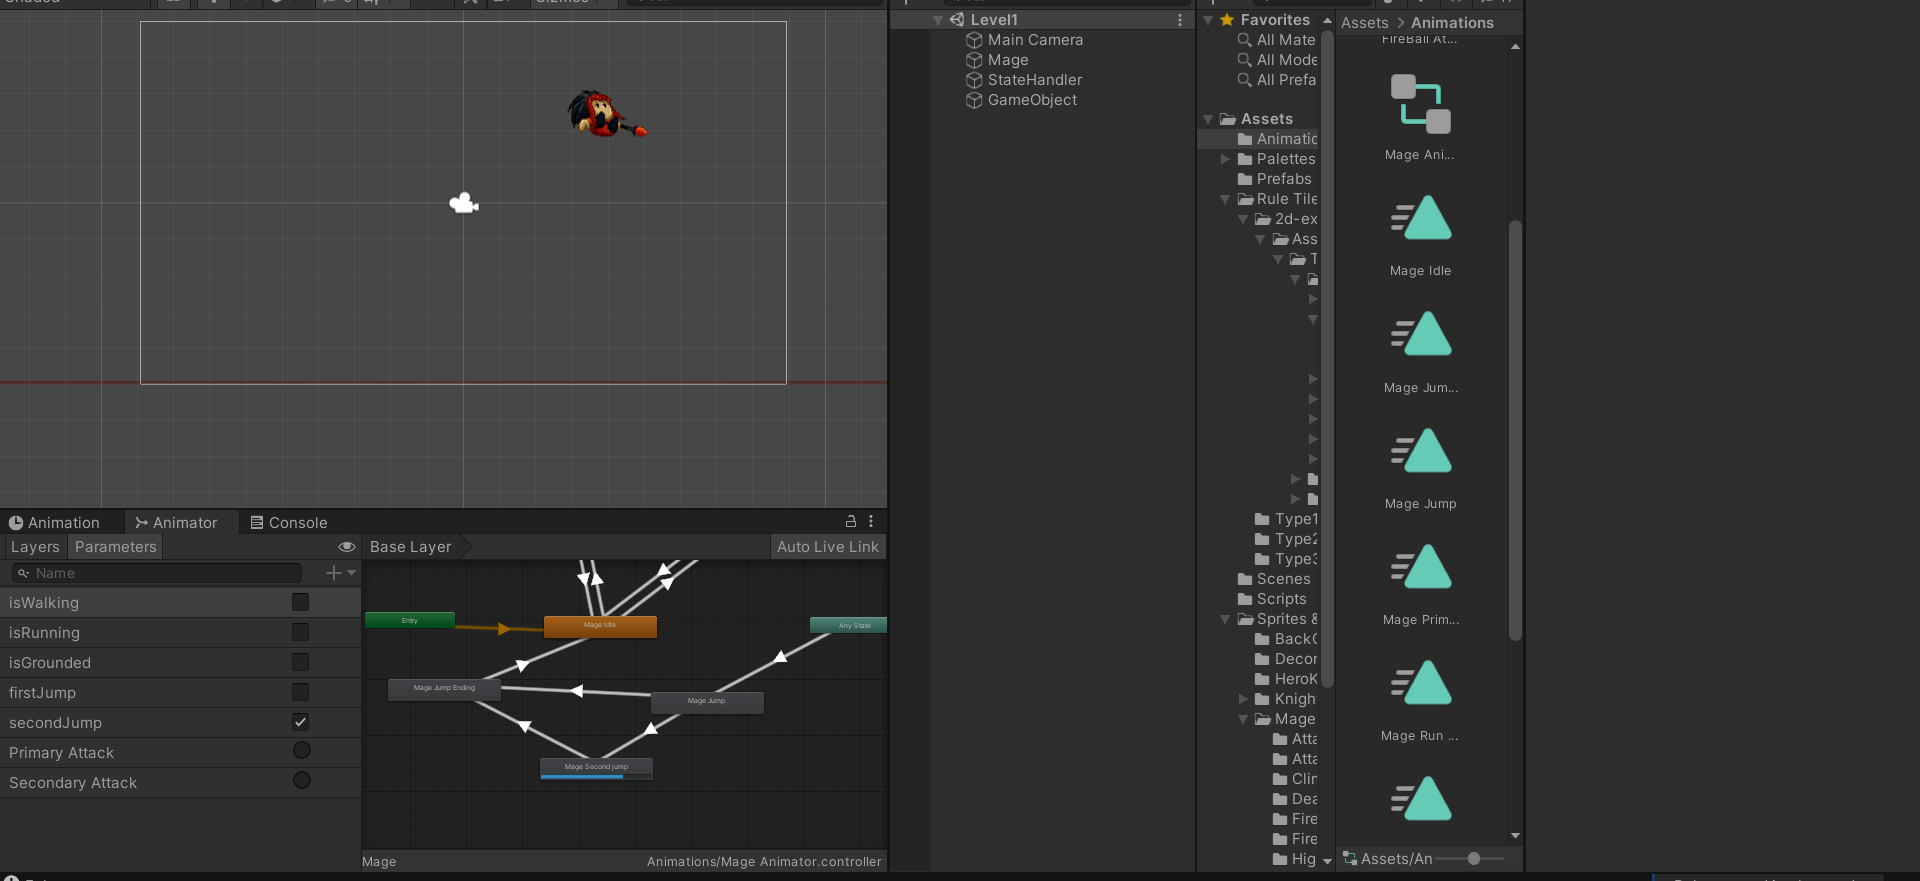Click the All Materials search icon
Screen dimensions: 1920x881
pyautogui.click(x=1244, y=40)
